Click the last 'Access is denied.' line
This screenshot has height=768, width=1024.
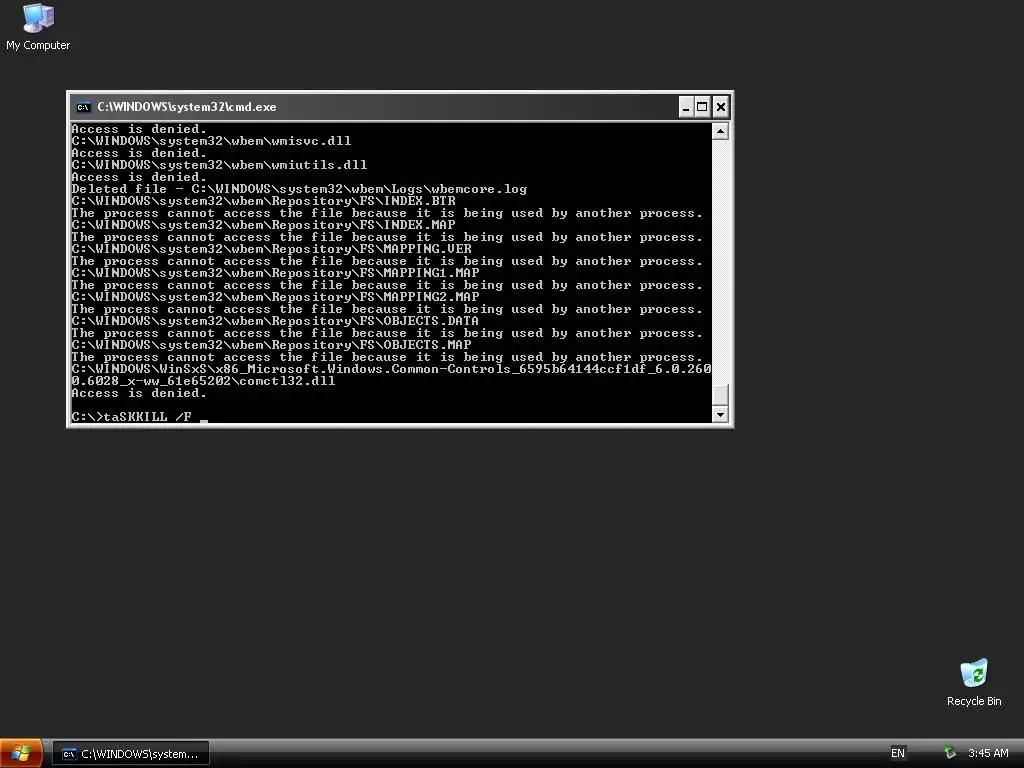138,393
